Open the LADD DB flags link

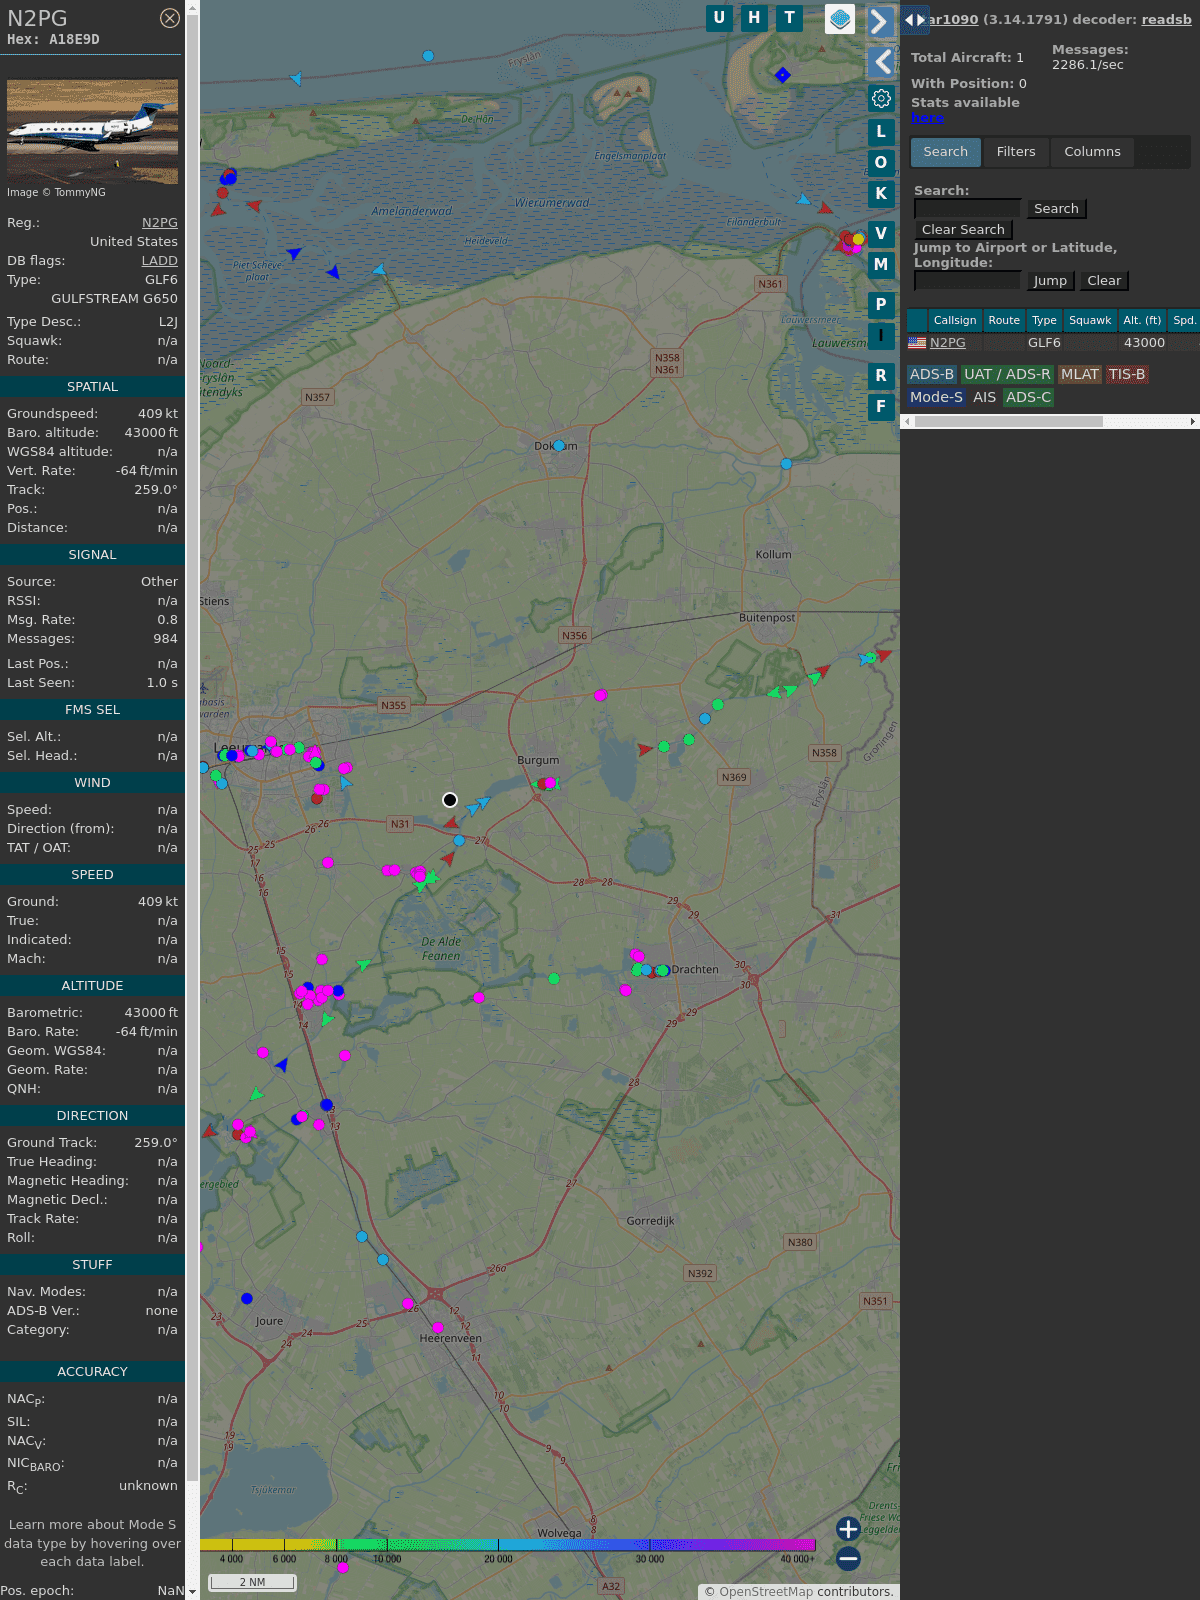coord(159,261)
